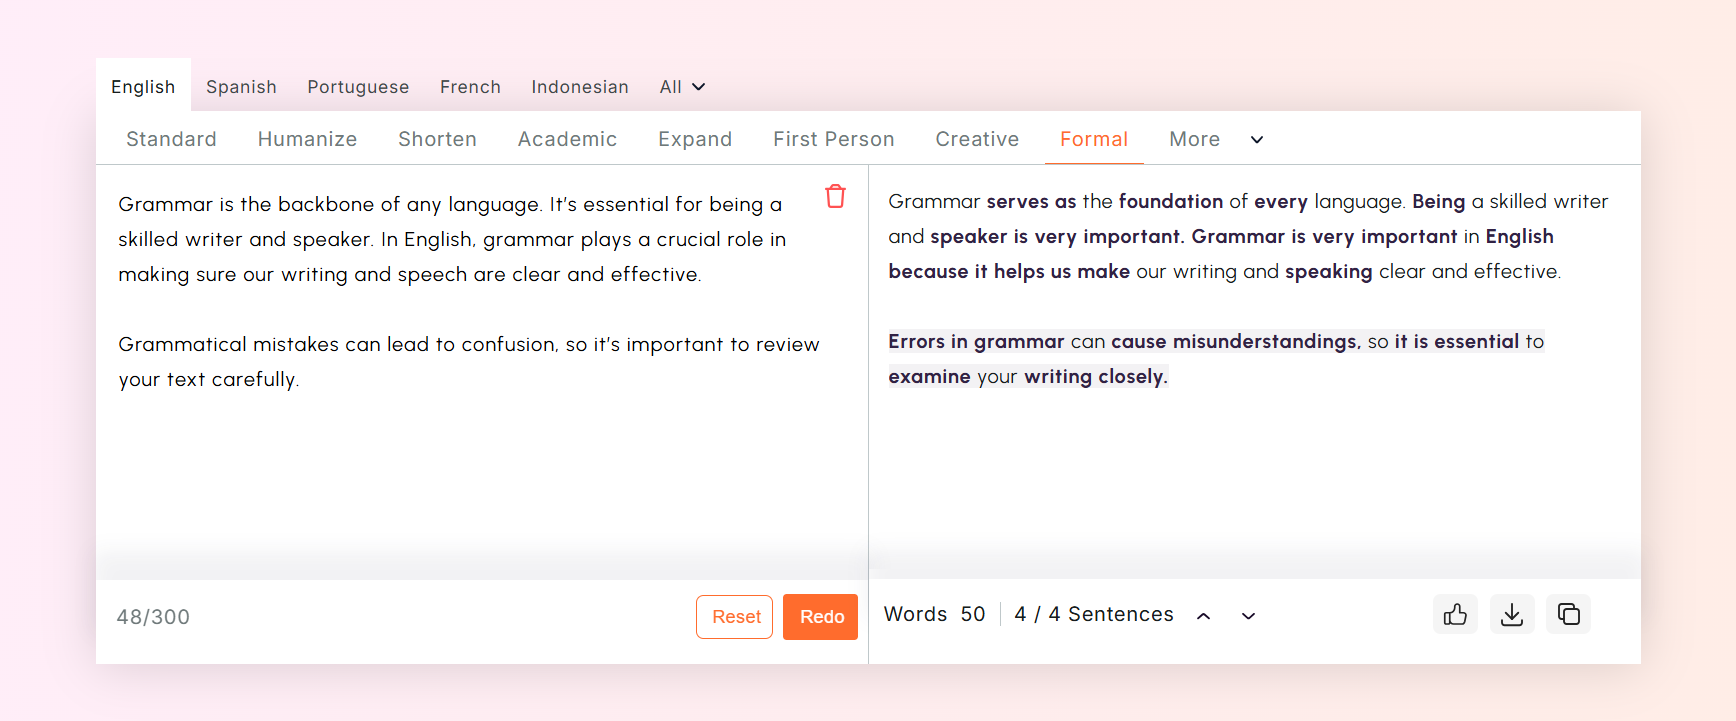Select the Formal mode tab
The image size is (1736, 721).
(1094, 139)
